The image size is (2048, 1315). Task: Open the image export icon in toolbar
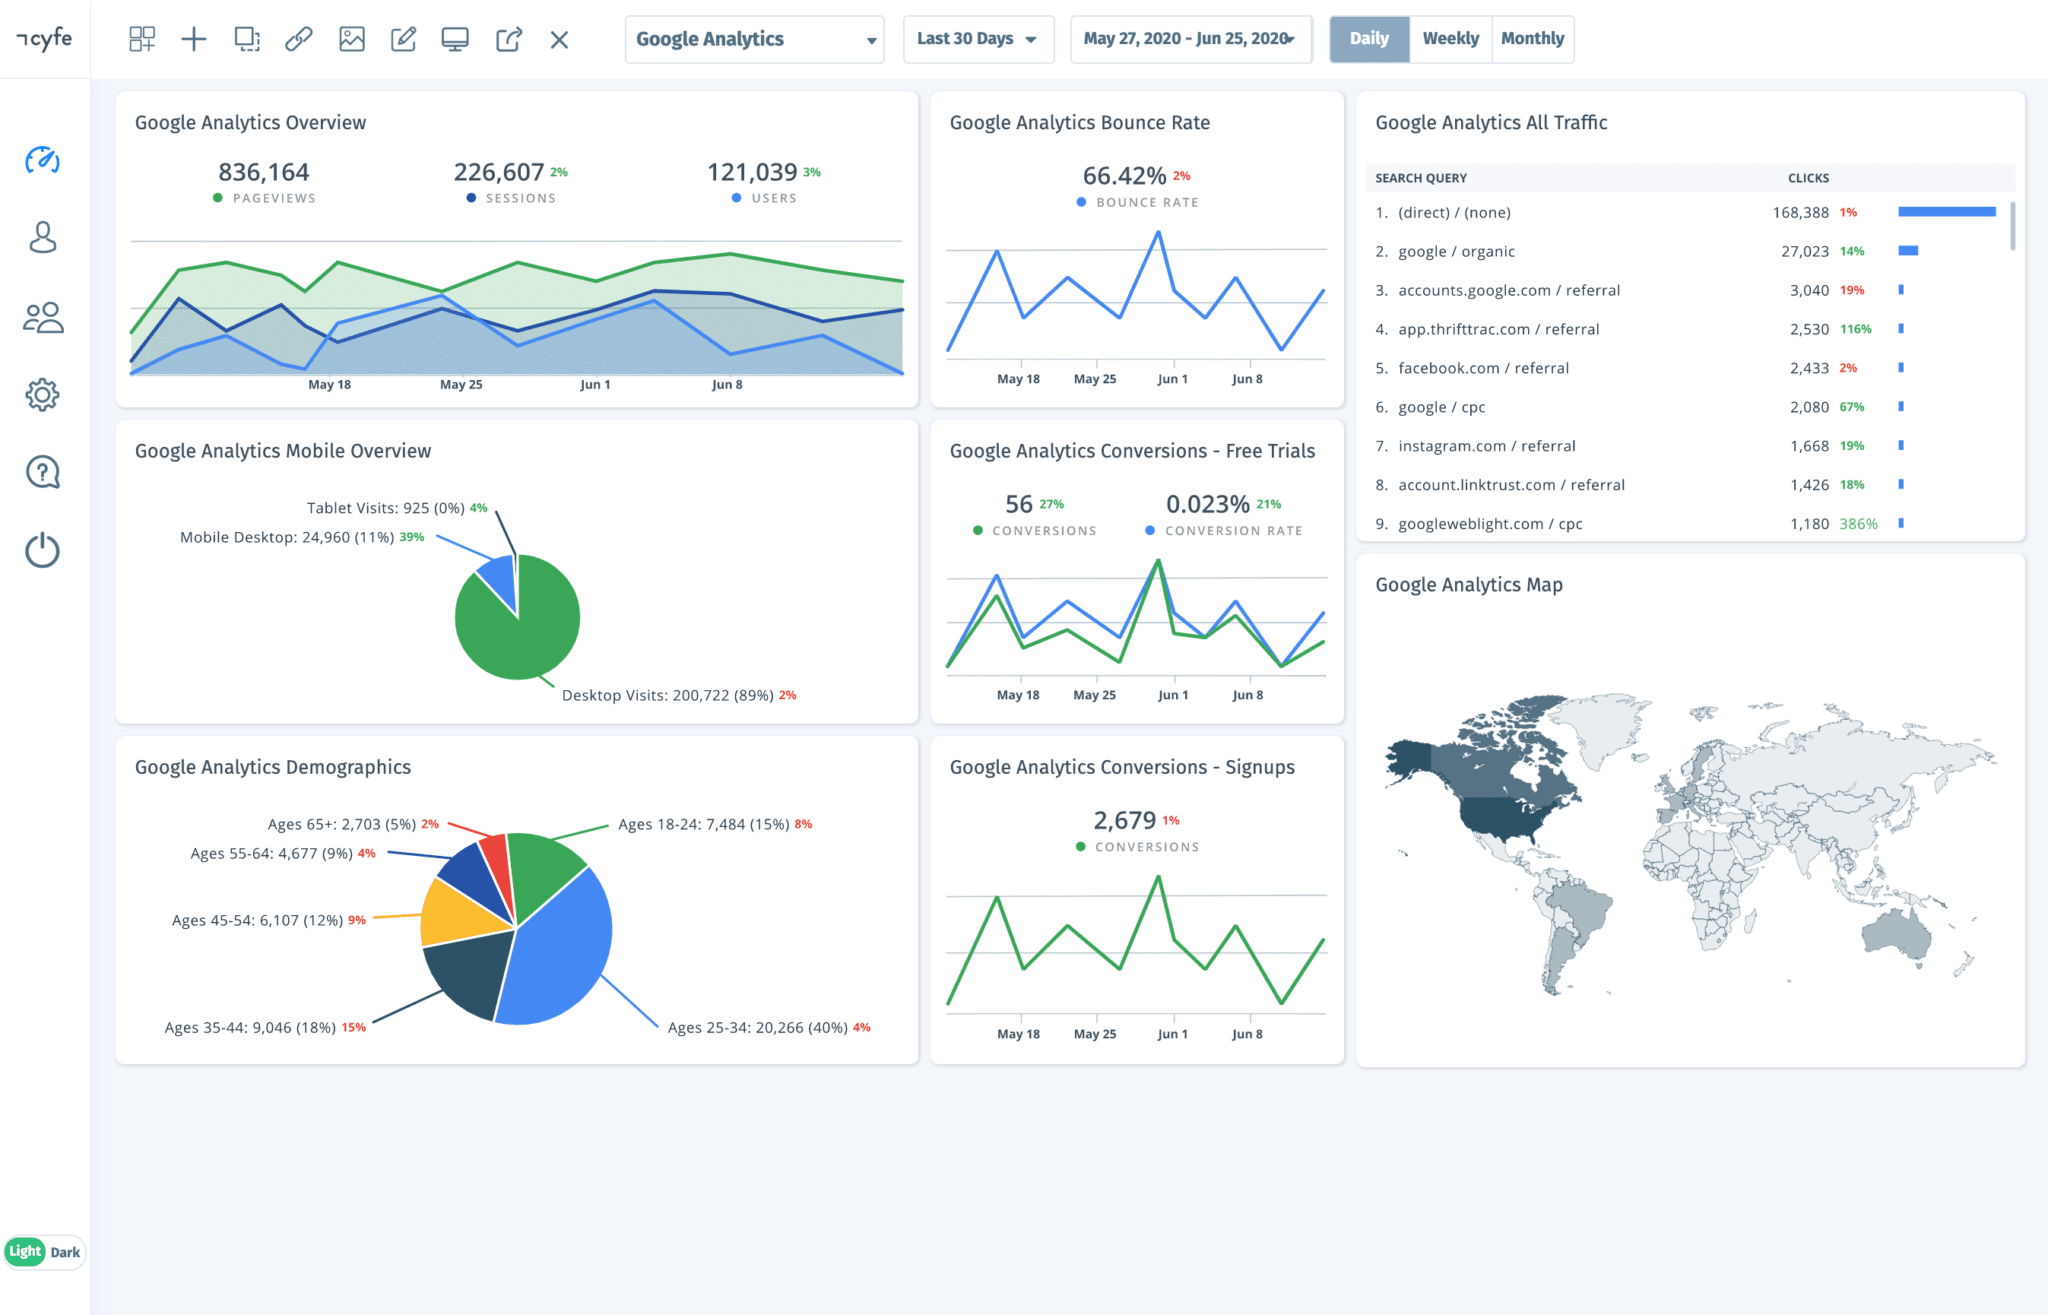[x=351, y=39]
